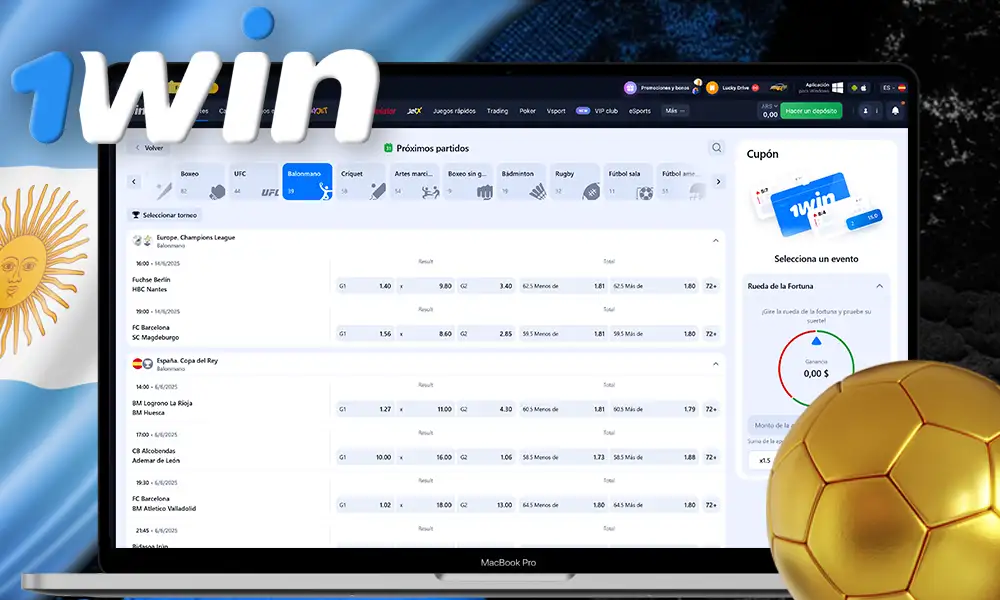
Task: Select G1 odds 1.40 for Fuchse Berlin
Action: (365, 286)
